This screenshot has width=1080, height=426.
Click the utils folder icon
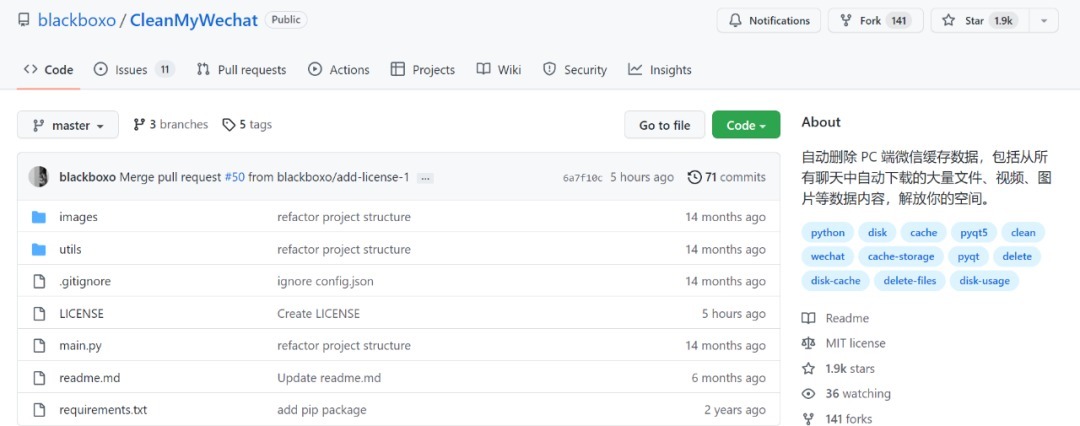click(x=39, y=249)
